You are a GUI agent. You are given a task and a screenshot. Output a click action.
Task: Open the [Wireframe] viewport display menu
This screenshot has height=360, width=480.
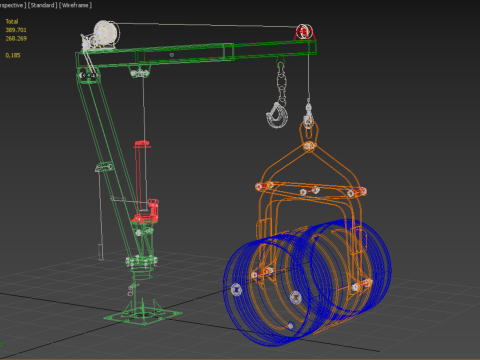75,5
